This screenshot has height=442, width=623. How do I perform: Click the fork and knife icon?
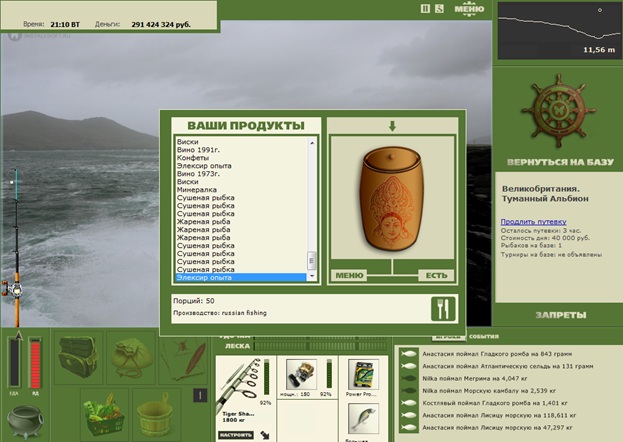tap(443, 309)
